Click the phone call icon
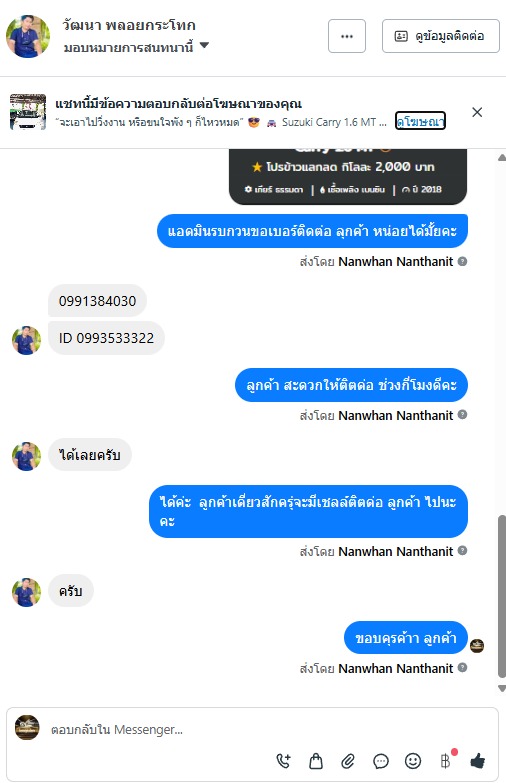The width and height of the screenshot is (506, 783). point(284,761)
